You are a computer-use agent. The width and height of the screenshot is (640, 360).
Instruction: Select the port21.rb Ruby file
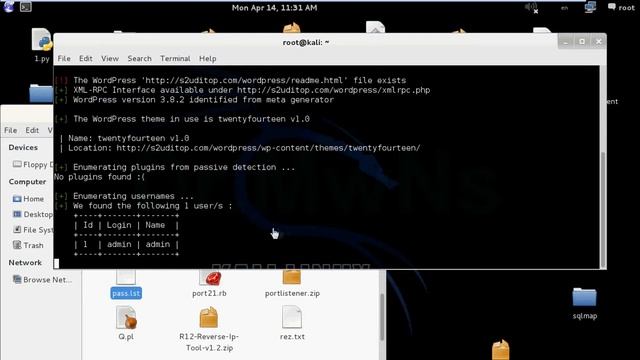[209, 284]
